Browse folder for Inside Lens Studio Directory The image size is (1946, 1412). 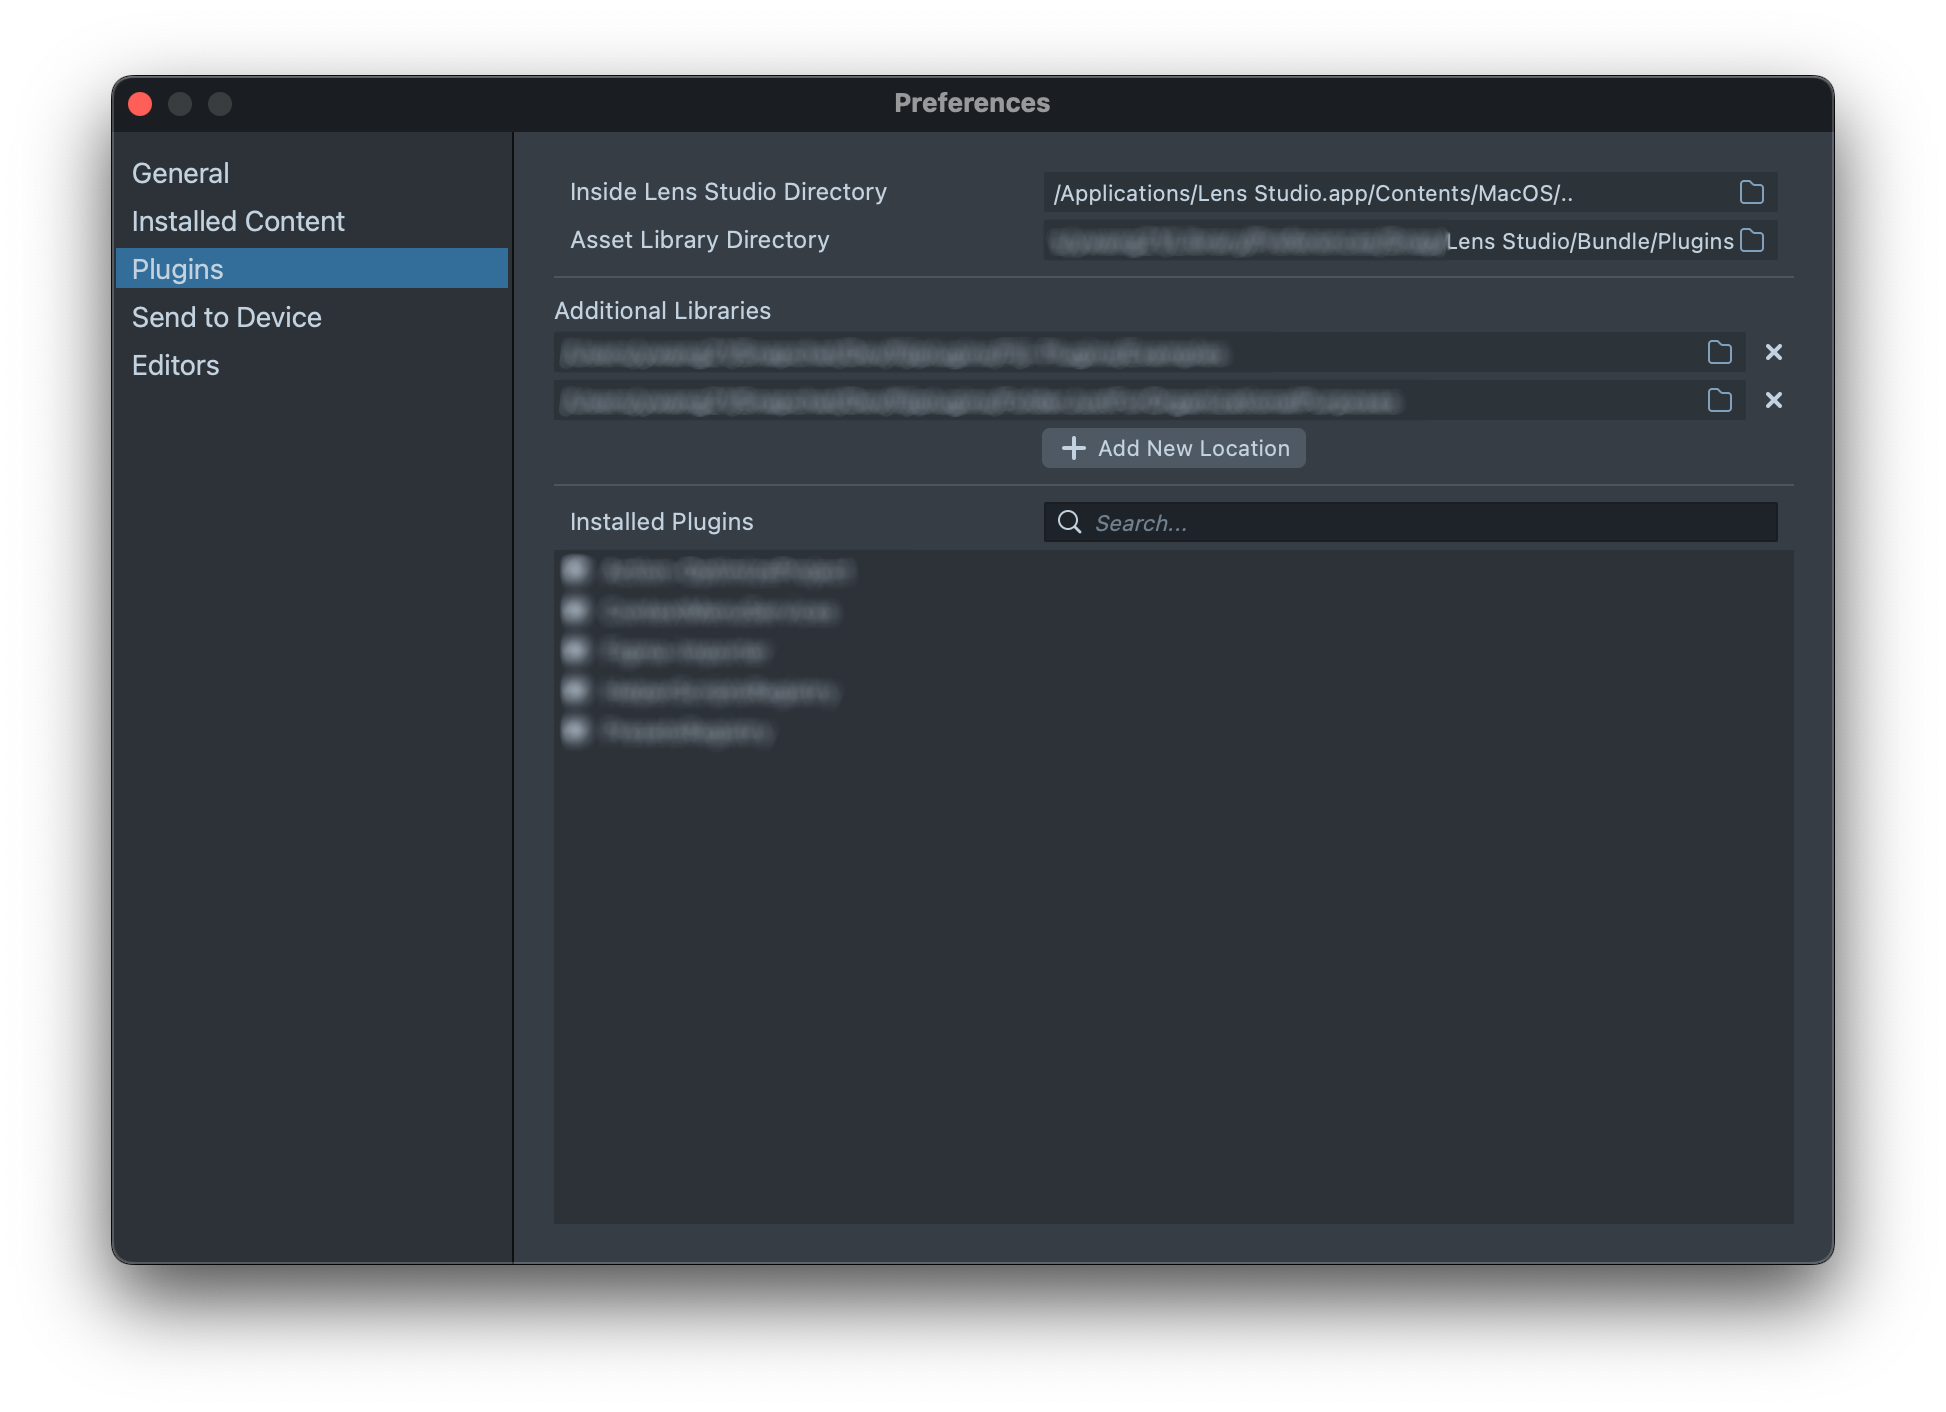coord(1751,193)
